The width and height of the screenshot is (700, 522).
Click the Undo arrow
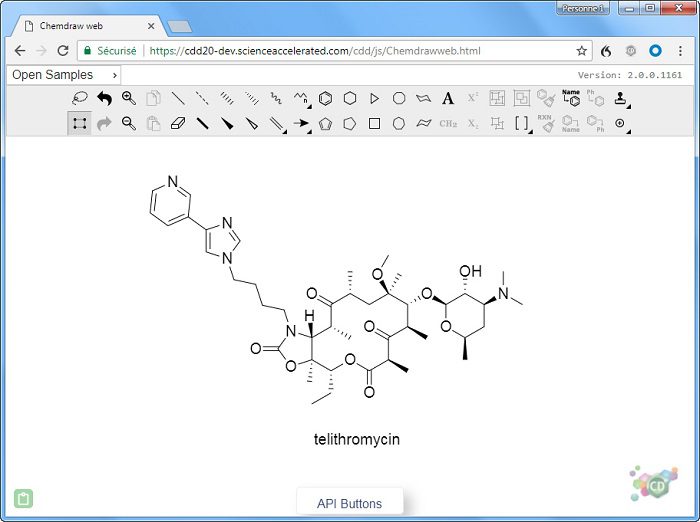click(x=104, y=98)
